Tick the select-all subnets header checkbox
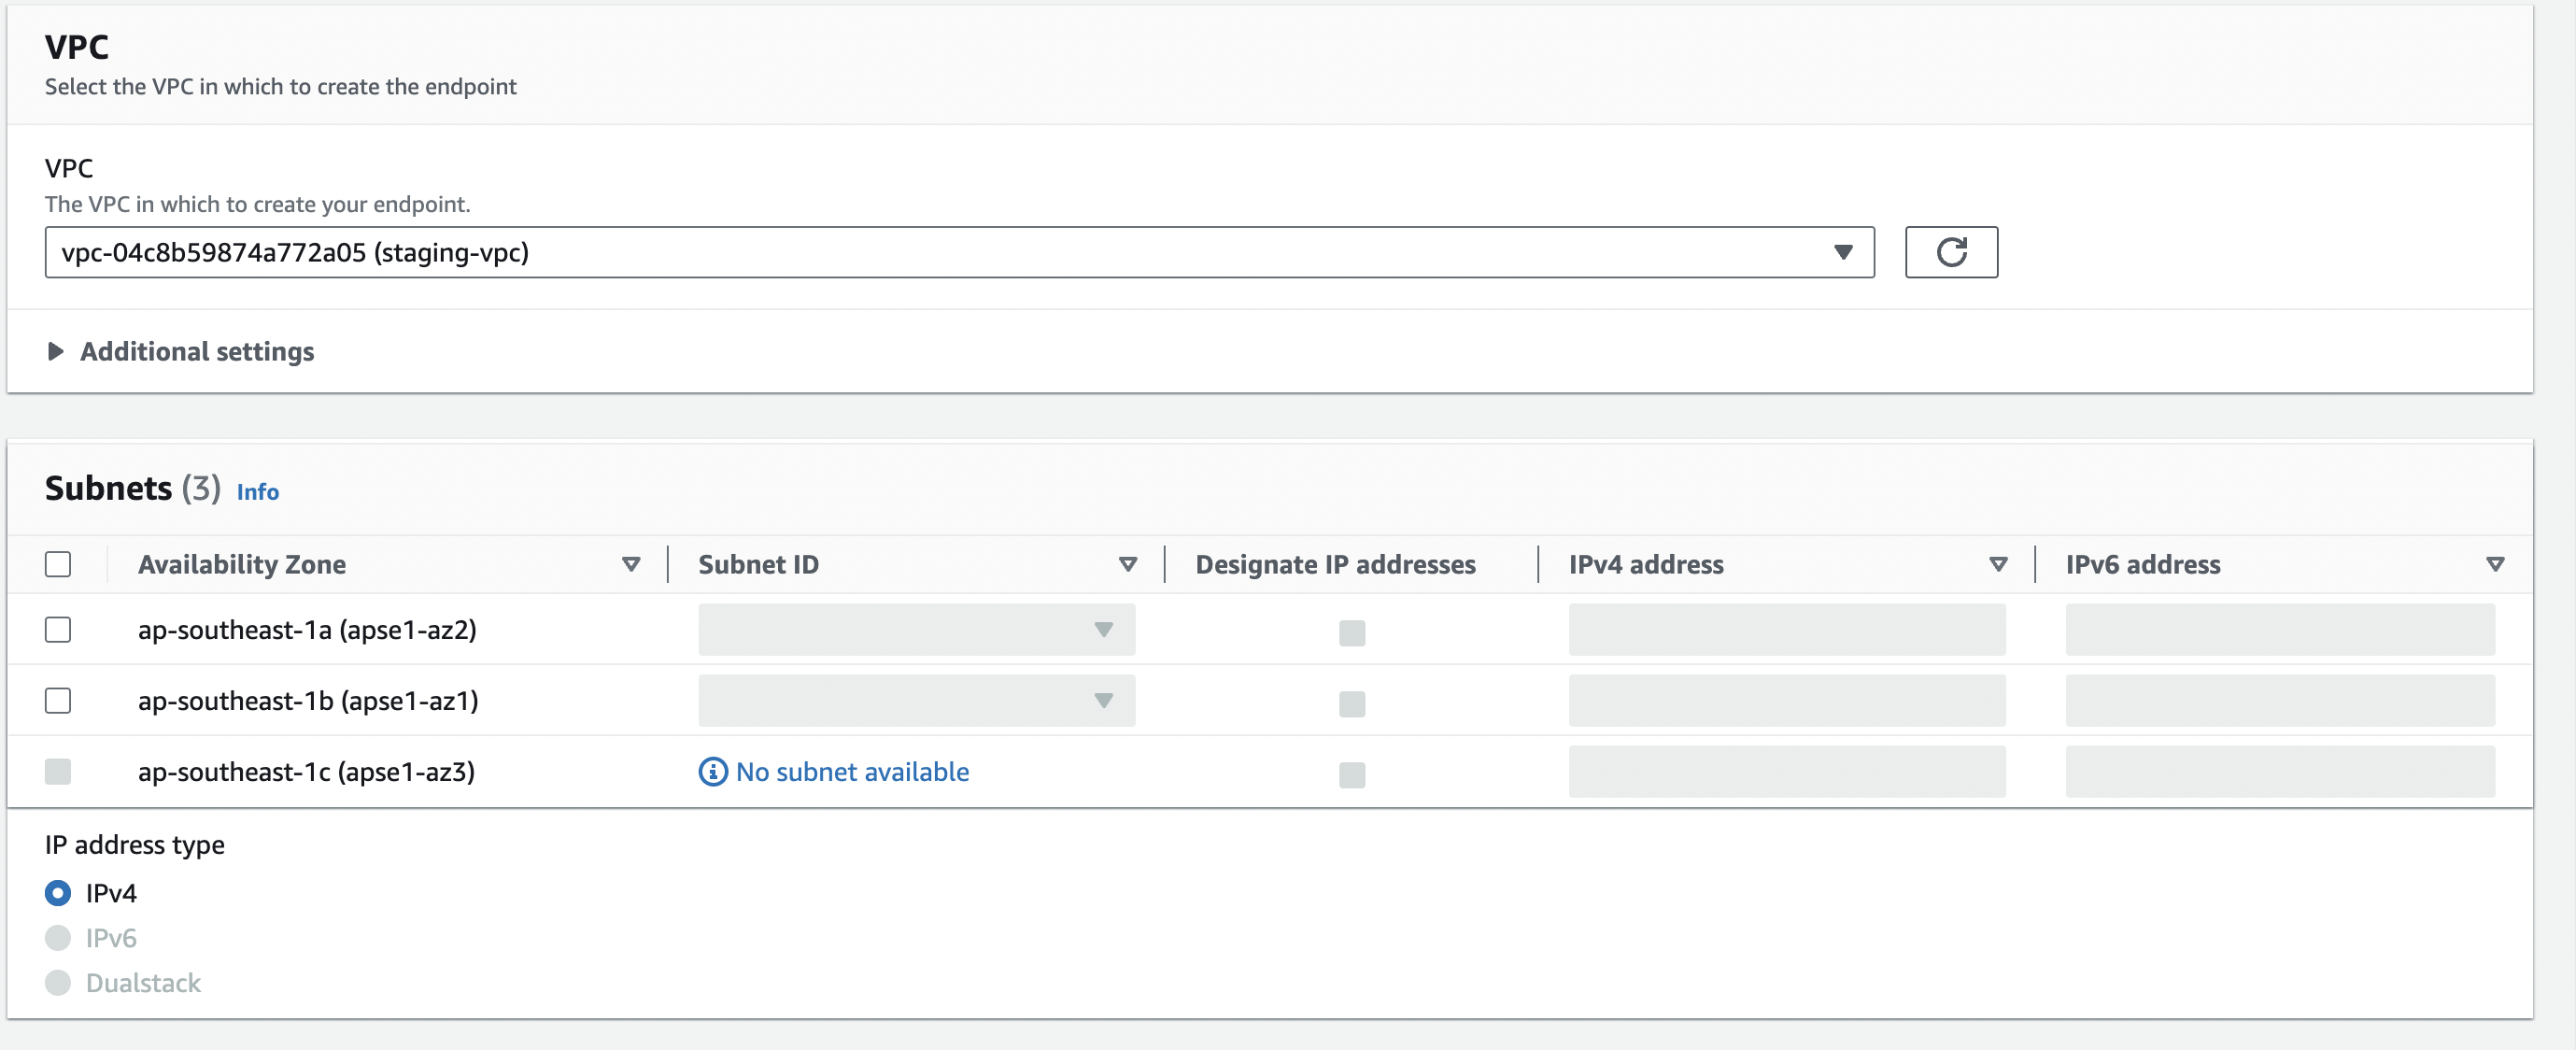The width and height of the screenshot is (2576, 1050). point(58,564)
